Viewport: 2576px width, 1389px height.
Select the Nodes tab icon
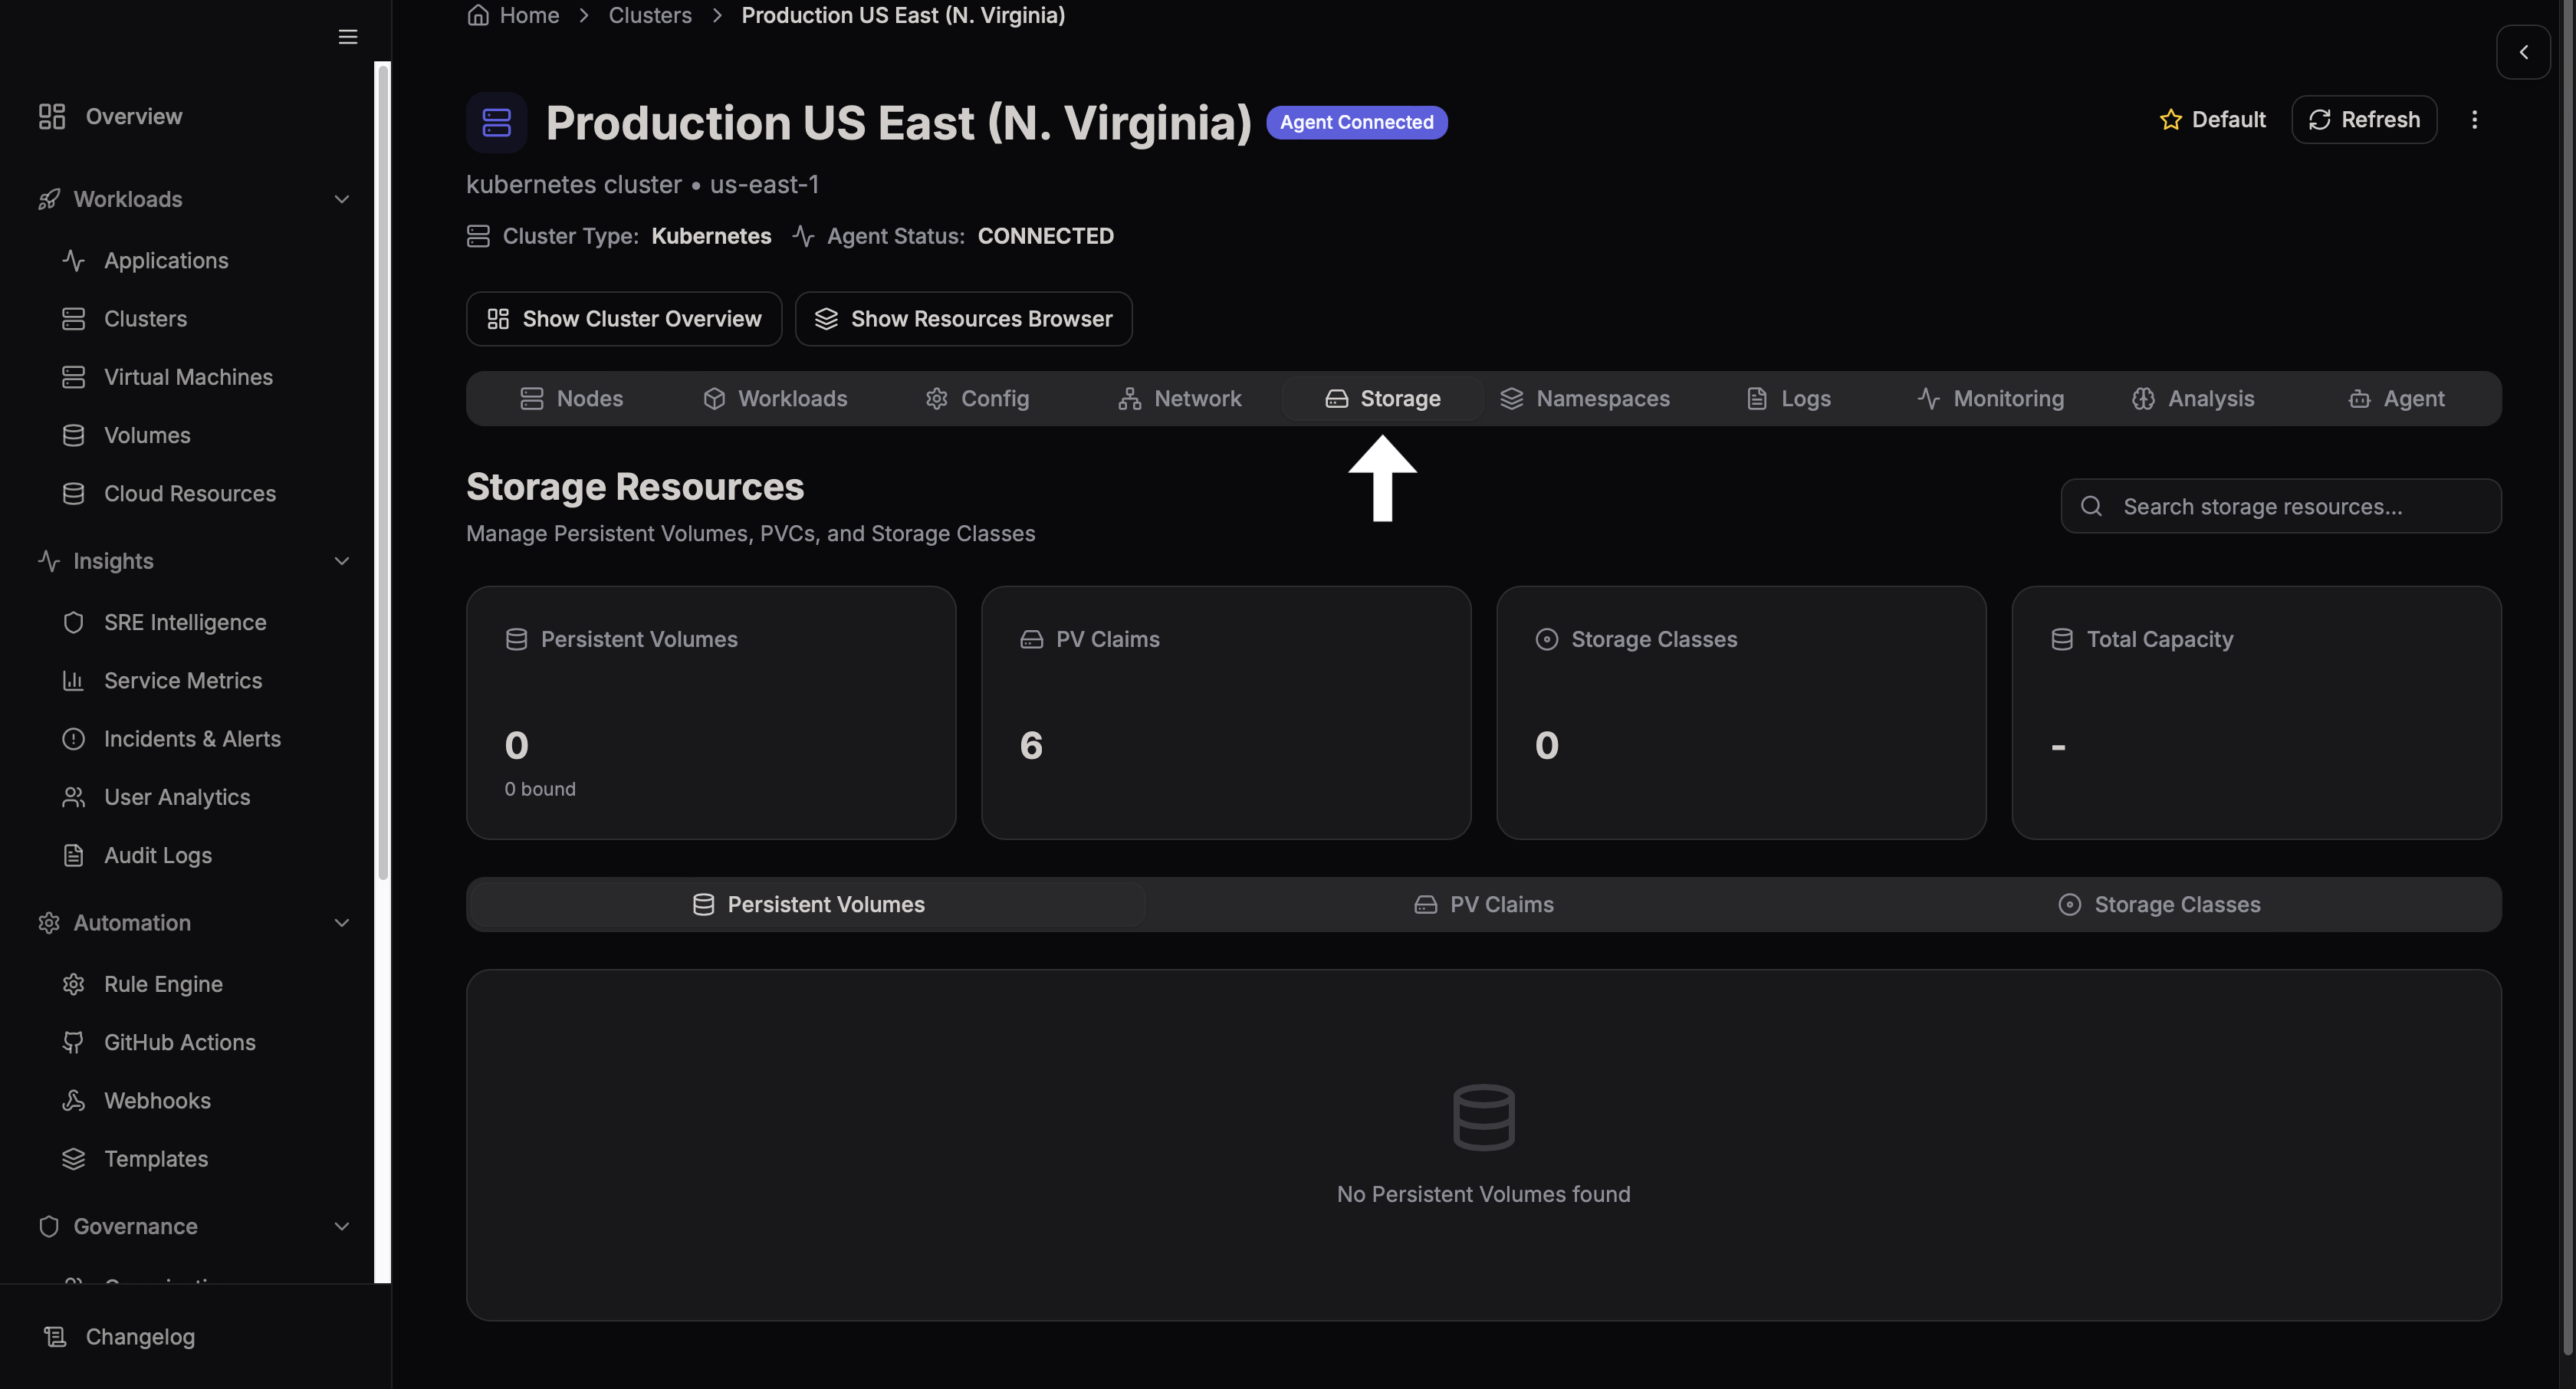coord(531,398)
